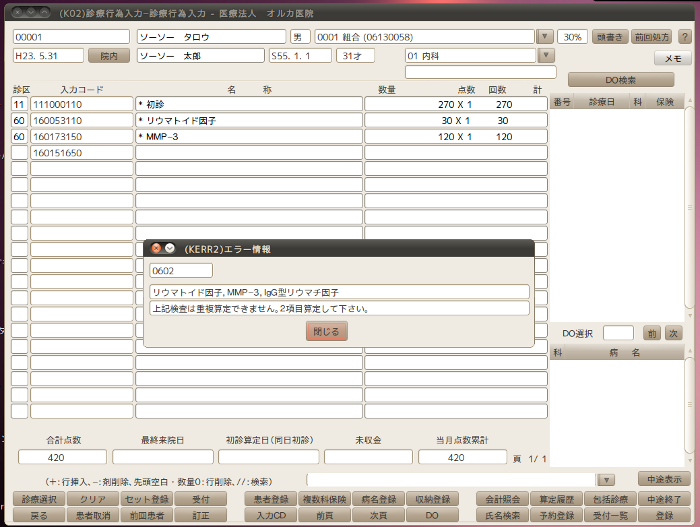Image resolution: width=700 pixels, height=527 pixels.
Task: Open the dropdown arrow beside 中途表示
Action: tap(606, 480)
